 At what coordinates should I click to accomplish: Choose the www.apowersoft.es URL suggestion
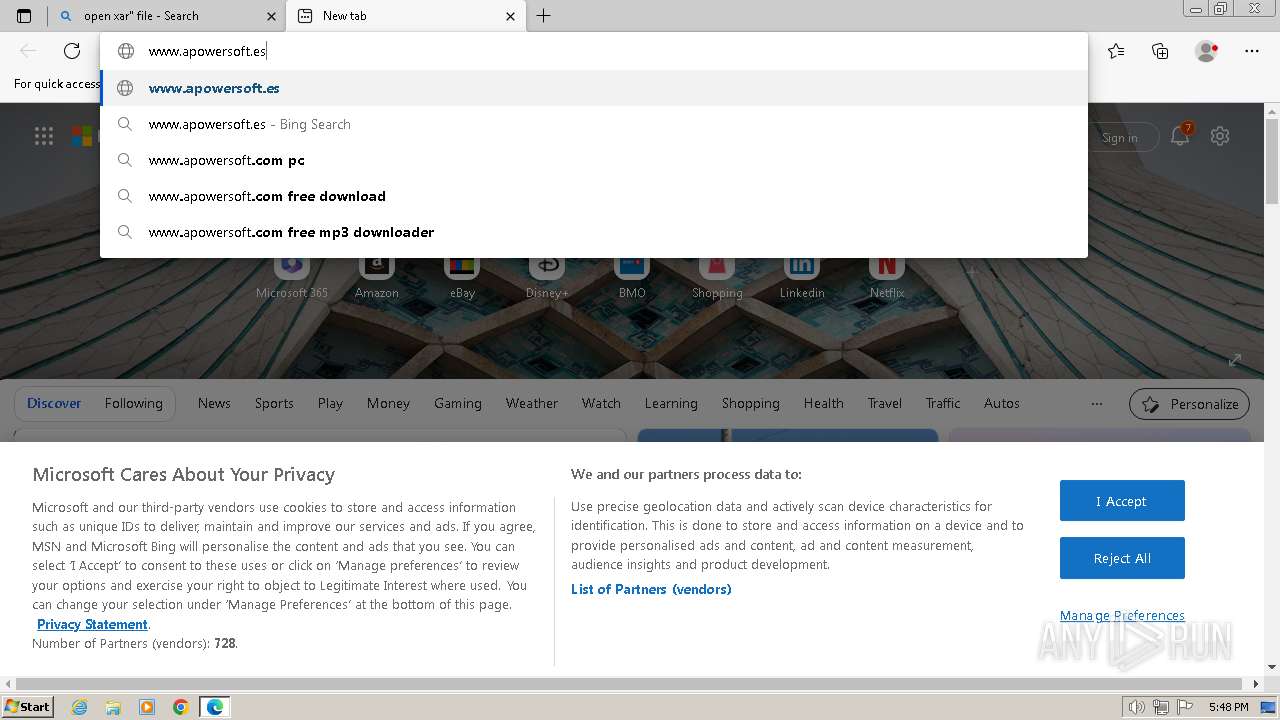click(x=593, y=88)
